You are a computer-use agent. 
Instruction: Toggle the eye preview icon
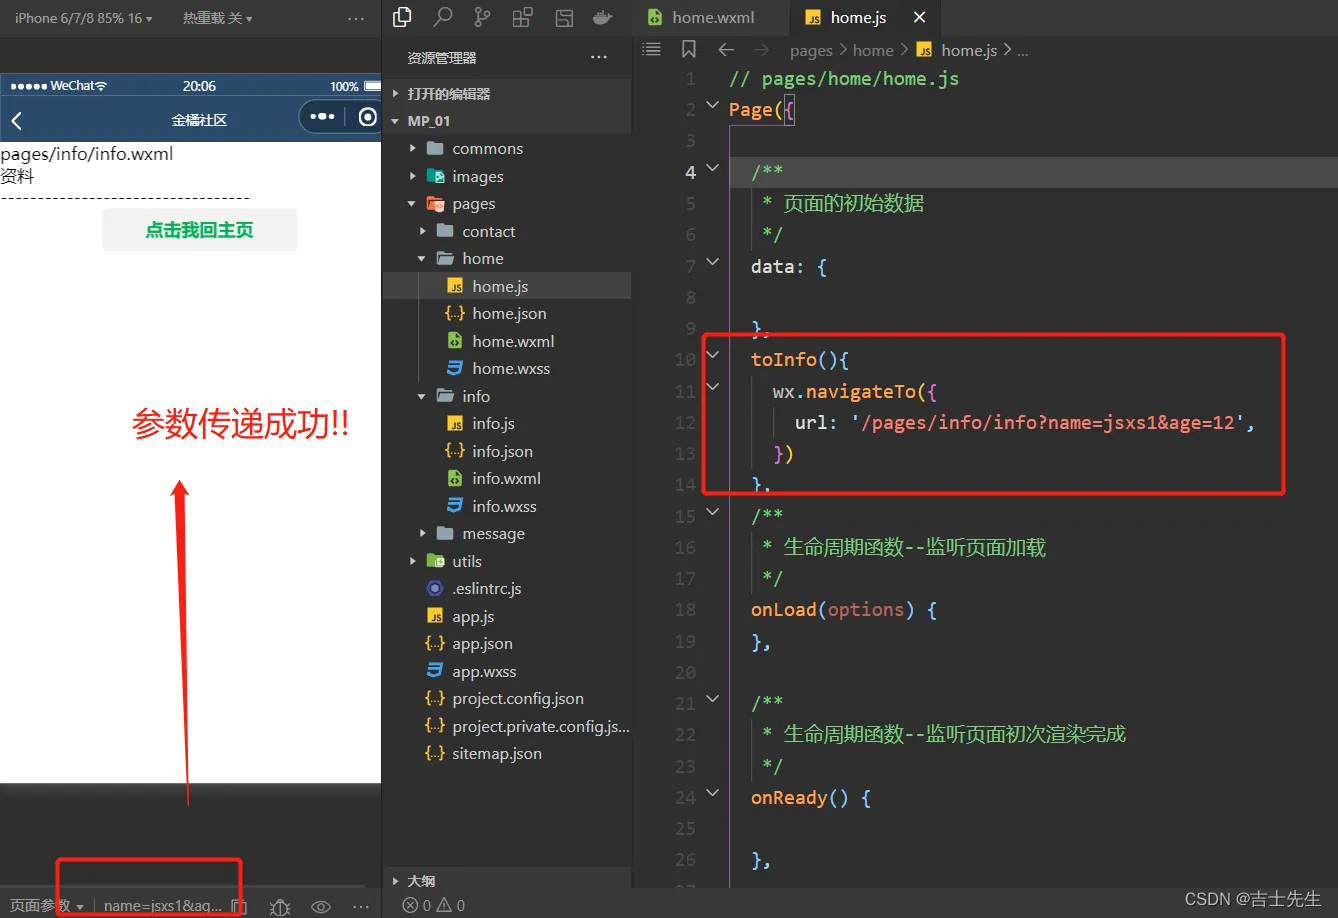pyautogui.click(x=321, y=907)
